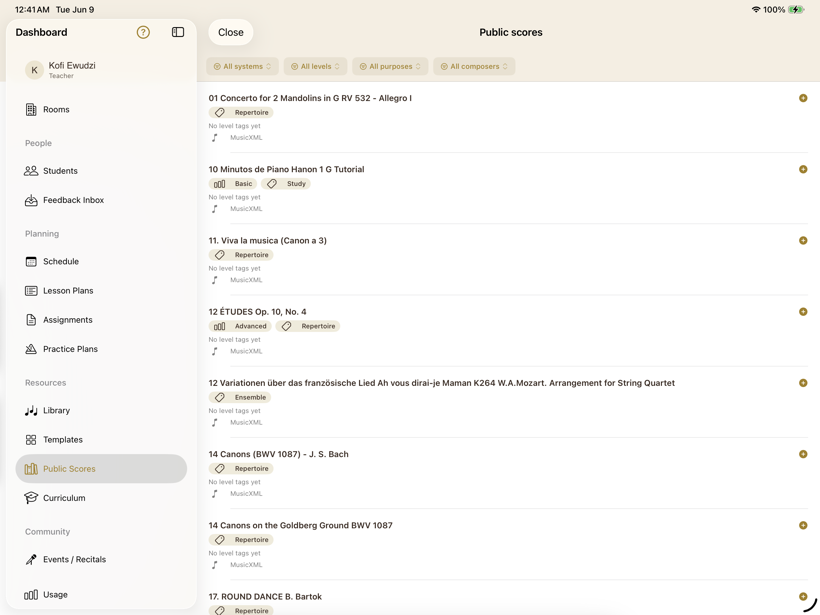This screenshot has height=615, width=820.
Task: Open Feedback Inbox
Action: click(101, 200)
